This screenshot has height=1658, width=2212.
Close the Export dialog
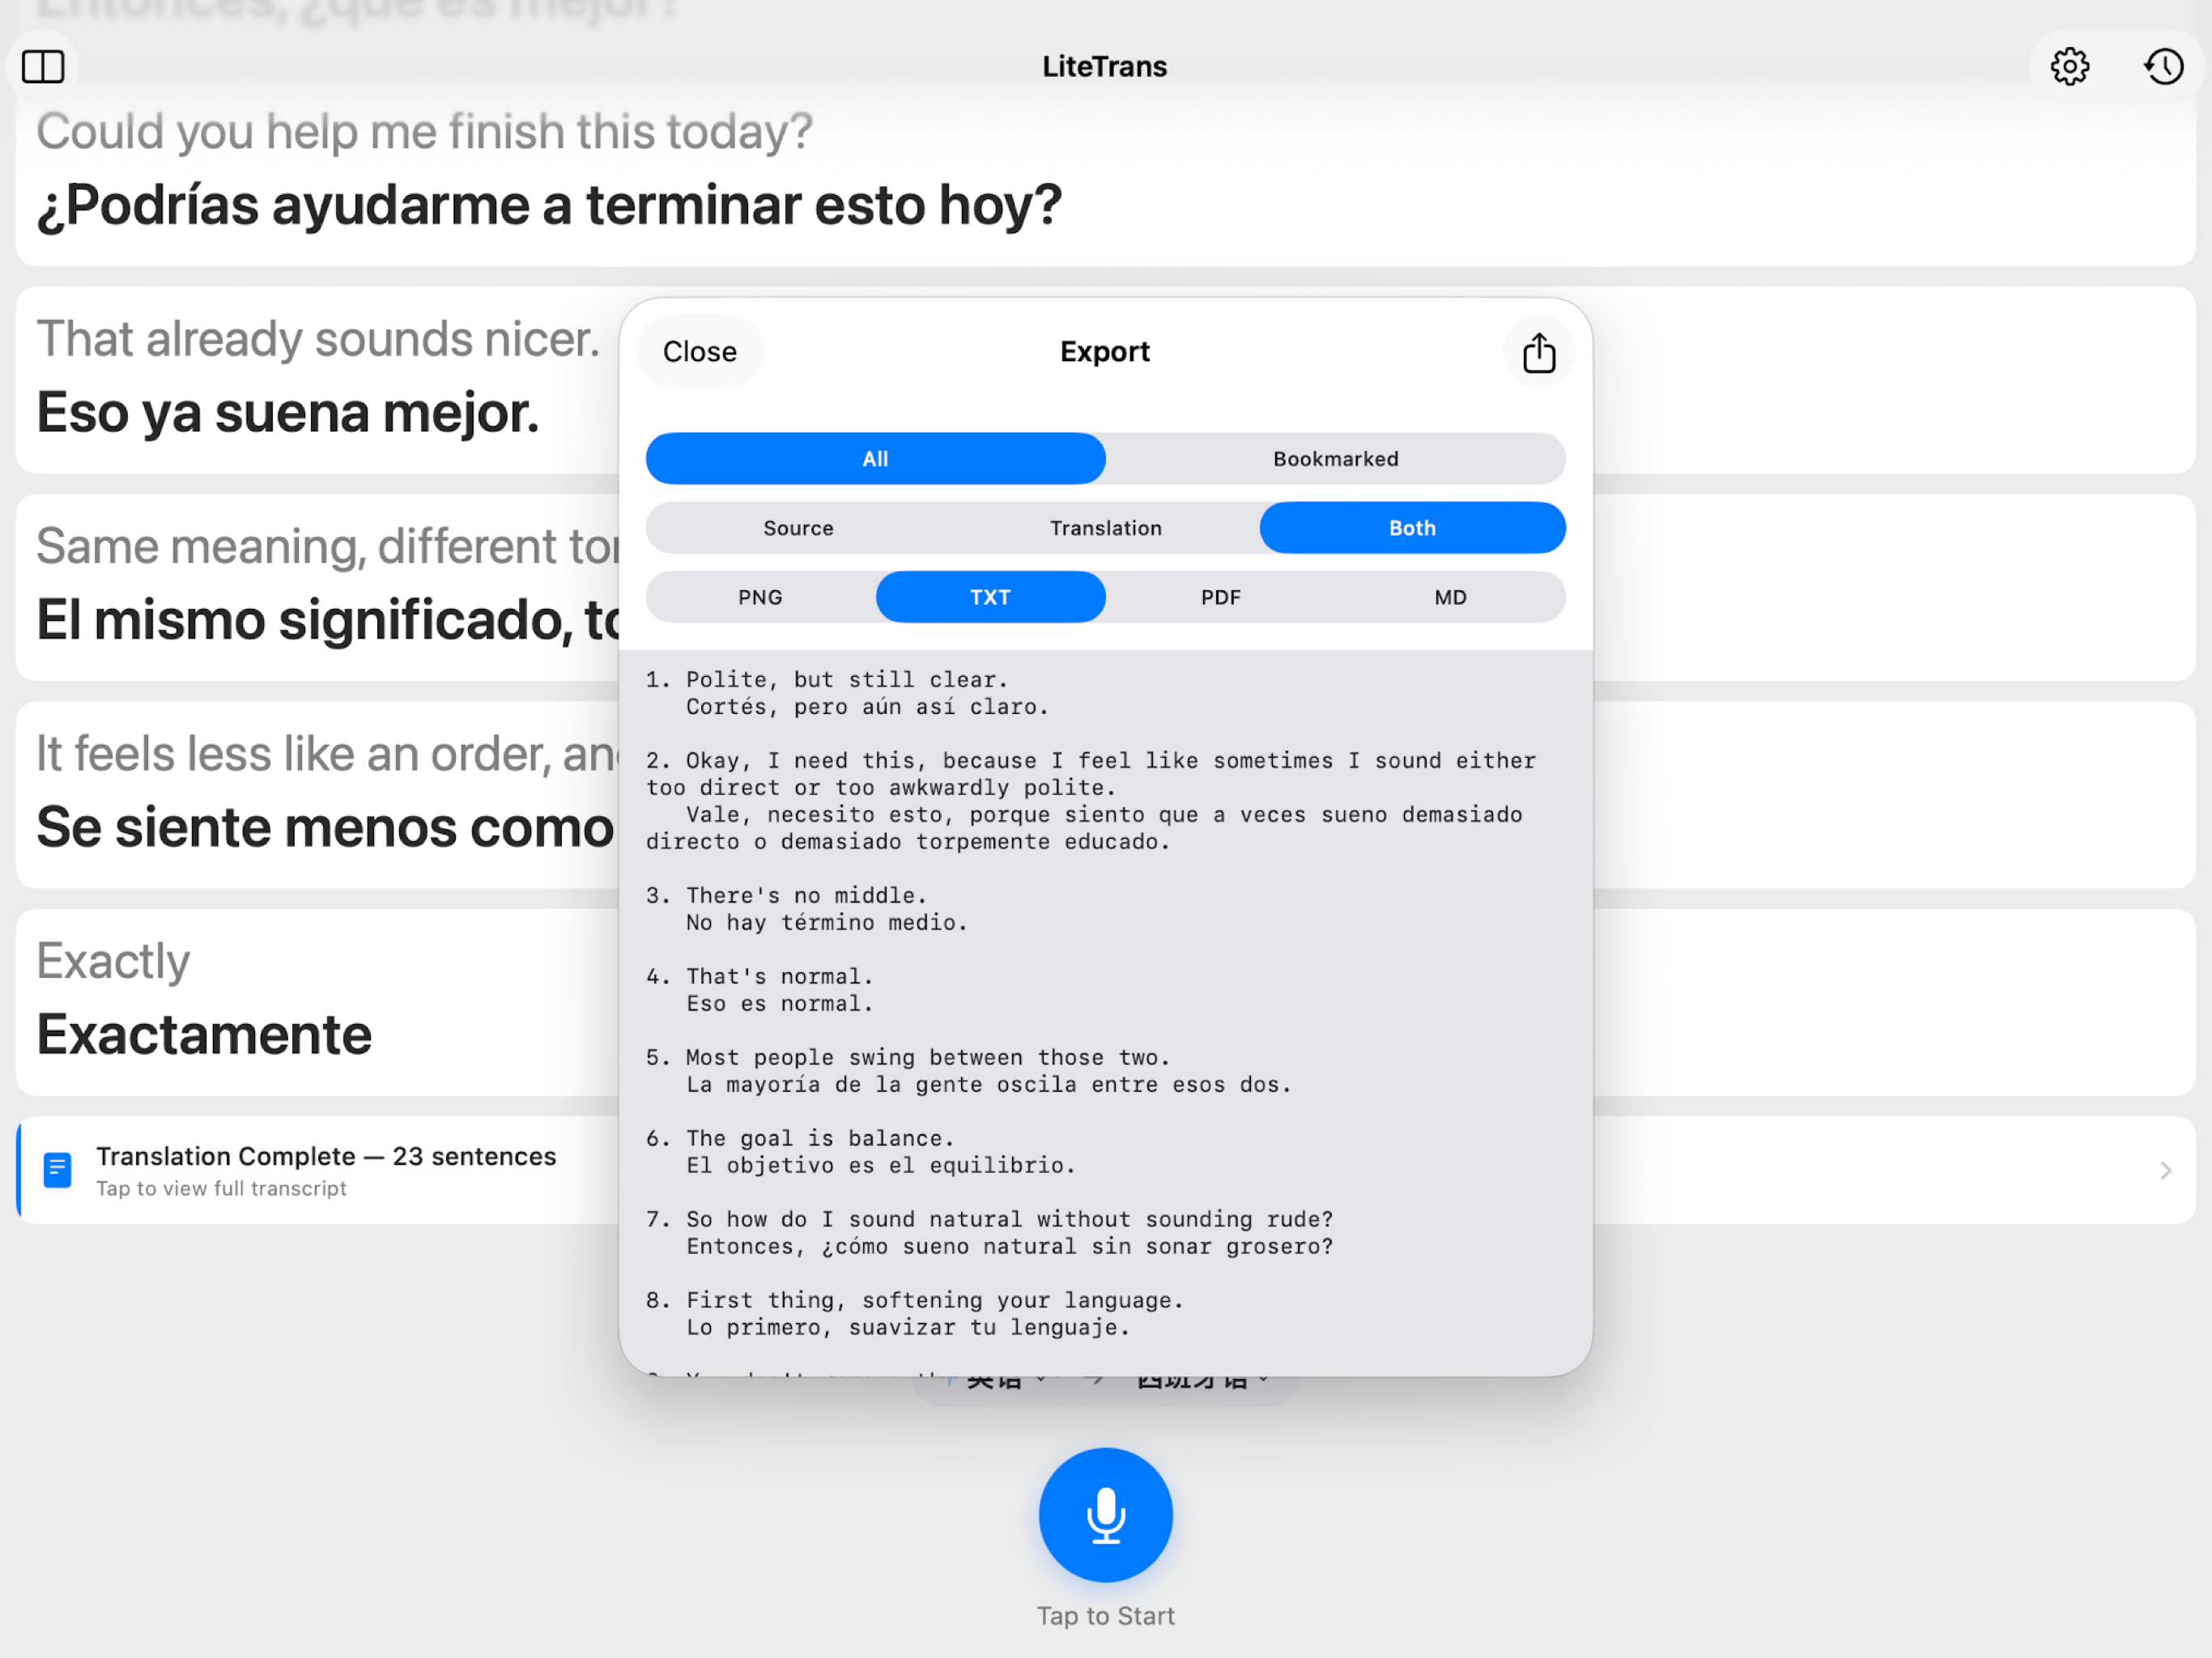(700, 352)
